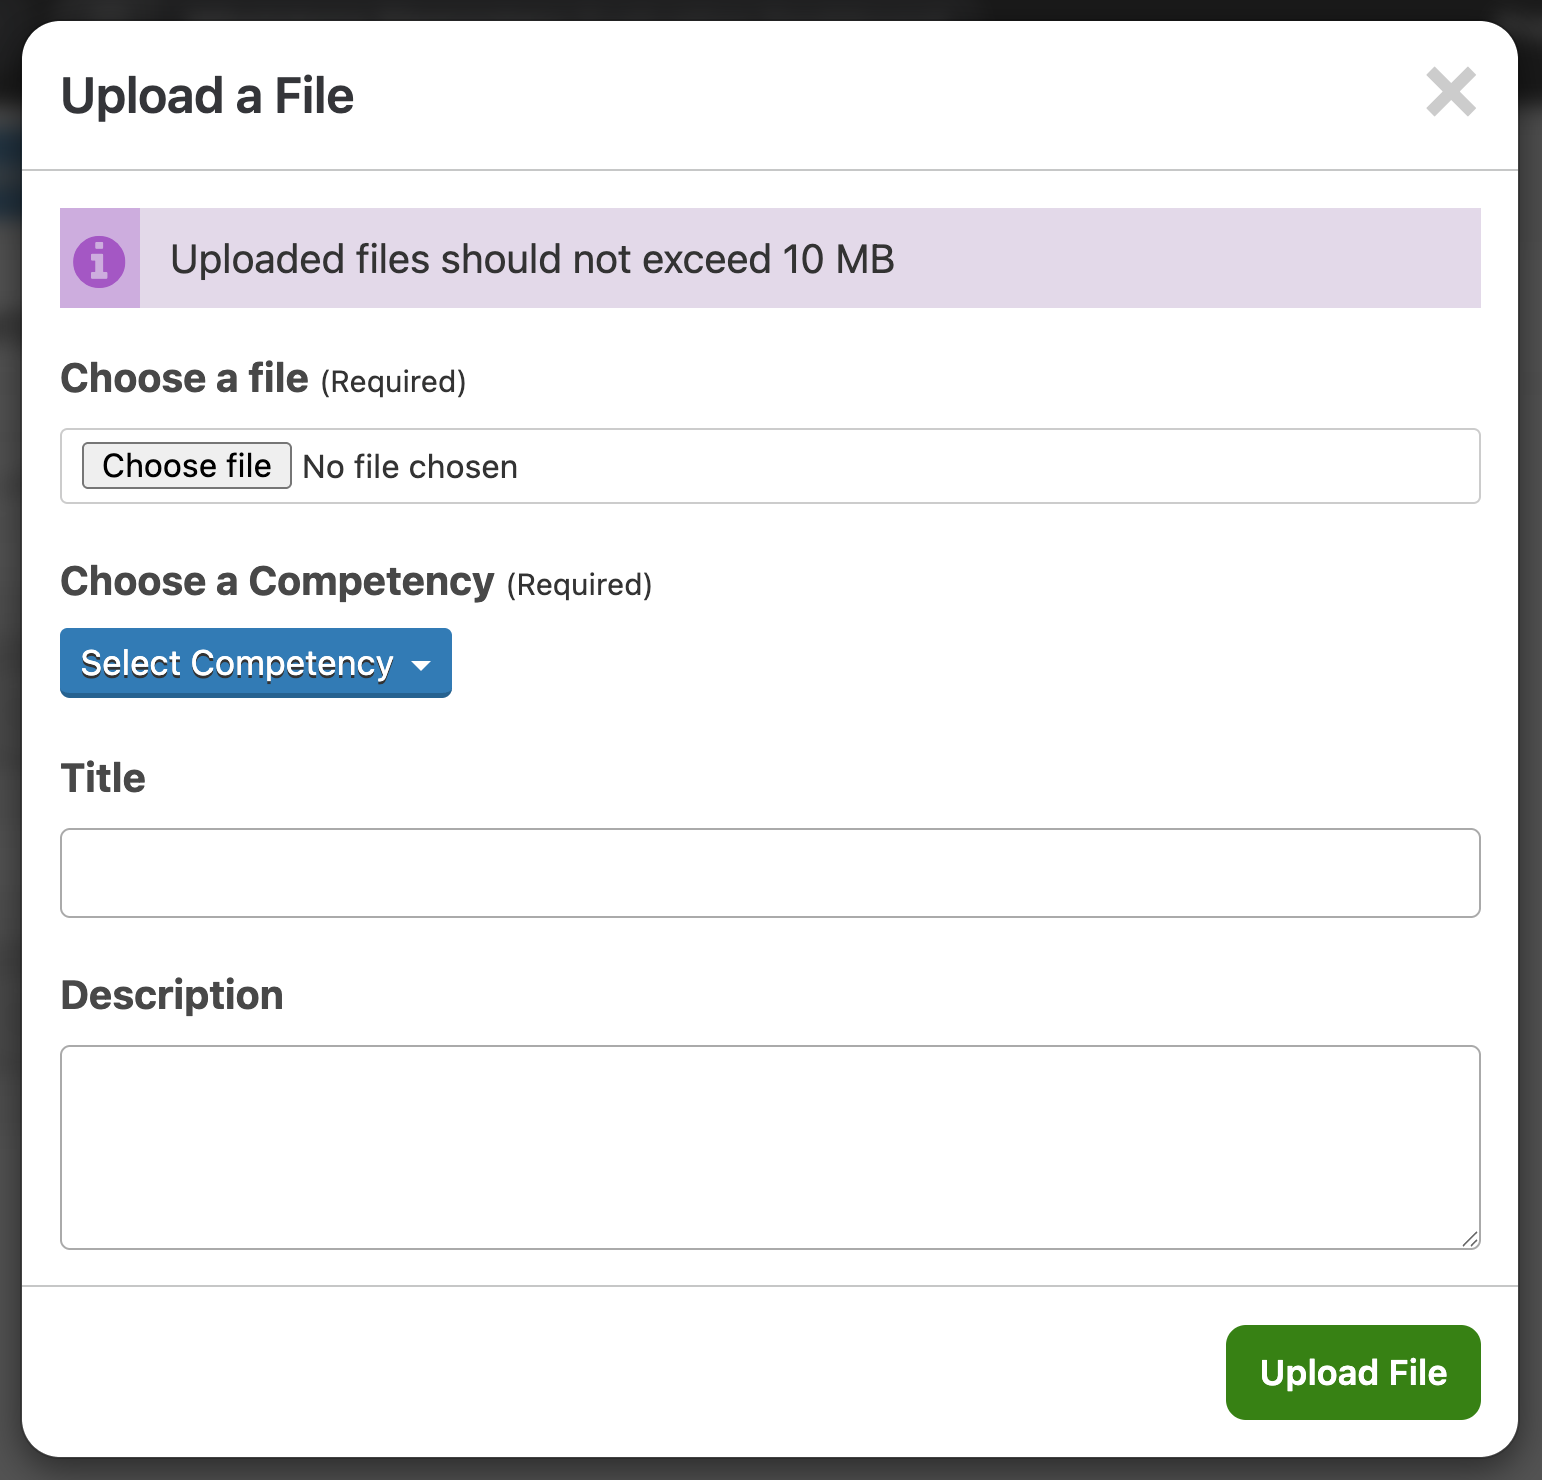Close the Upload a File dialog

(1451, 92)
